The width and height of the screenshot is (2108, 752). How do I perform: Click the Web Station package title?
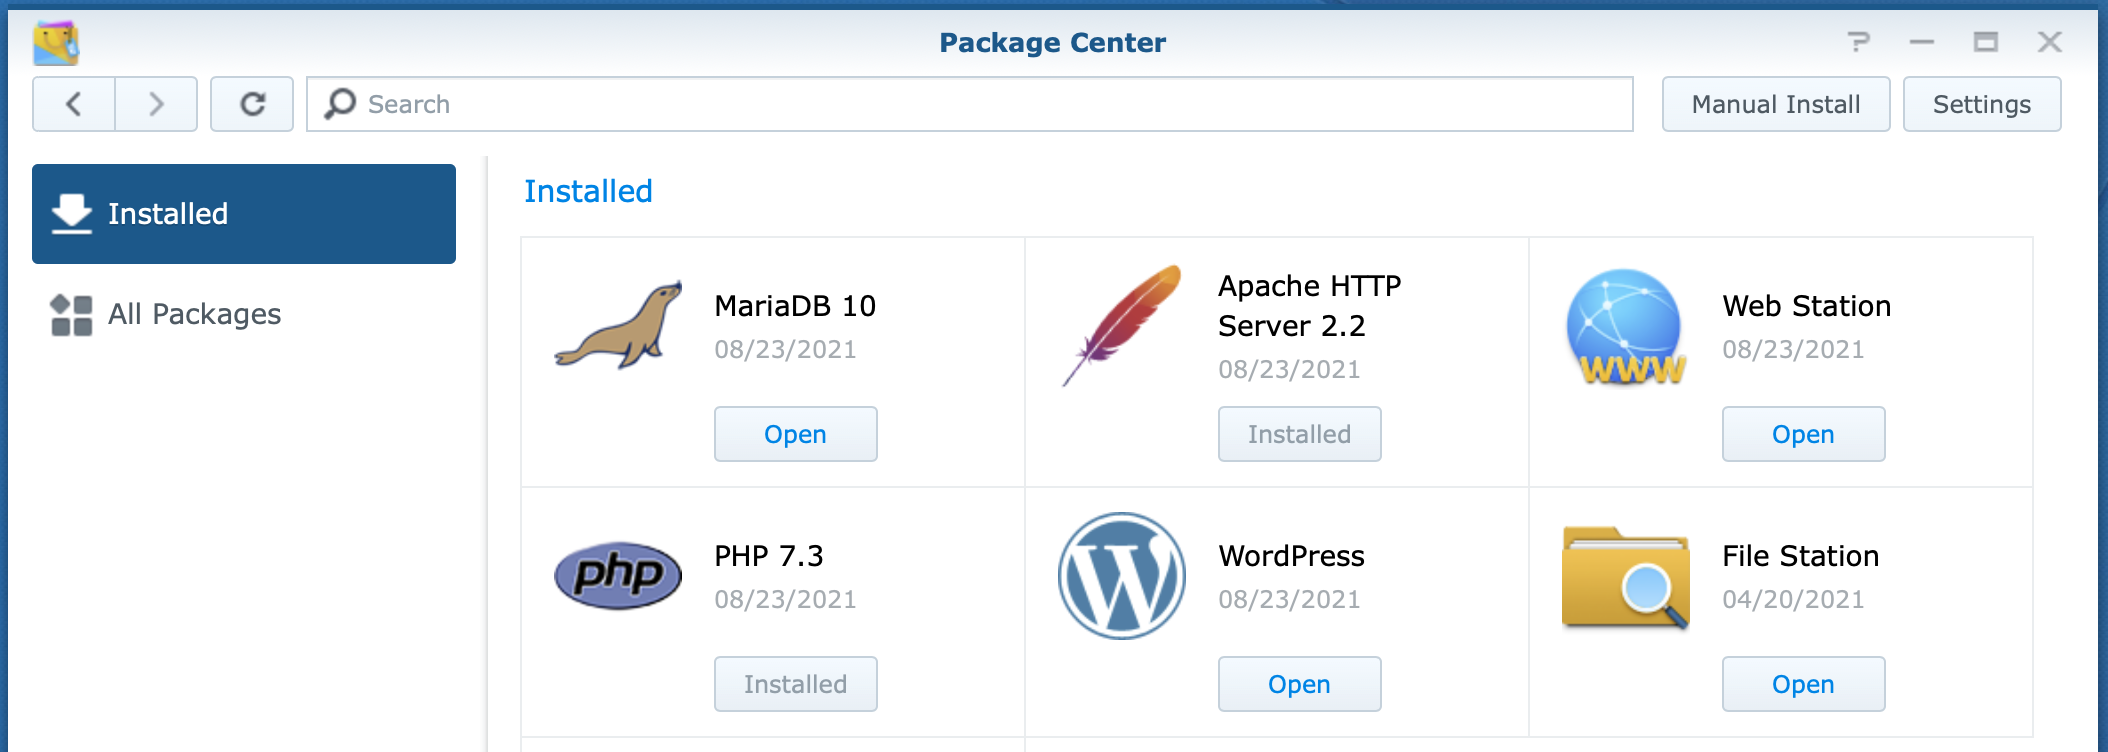click(1807, 306)
